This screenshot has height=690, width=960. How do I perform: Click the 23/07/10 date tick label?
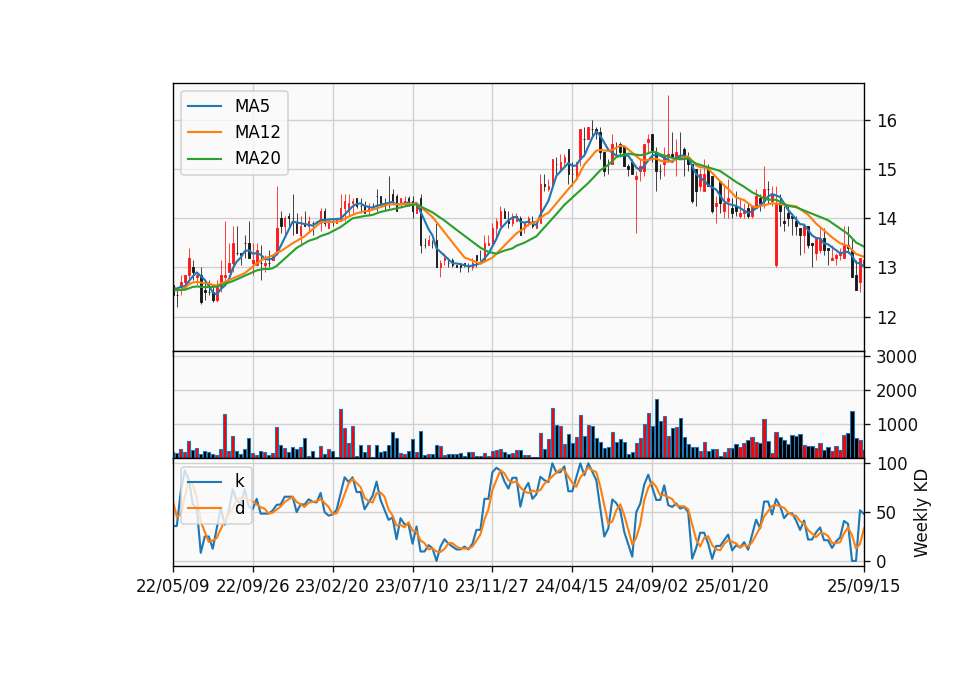(412, 586)
